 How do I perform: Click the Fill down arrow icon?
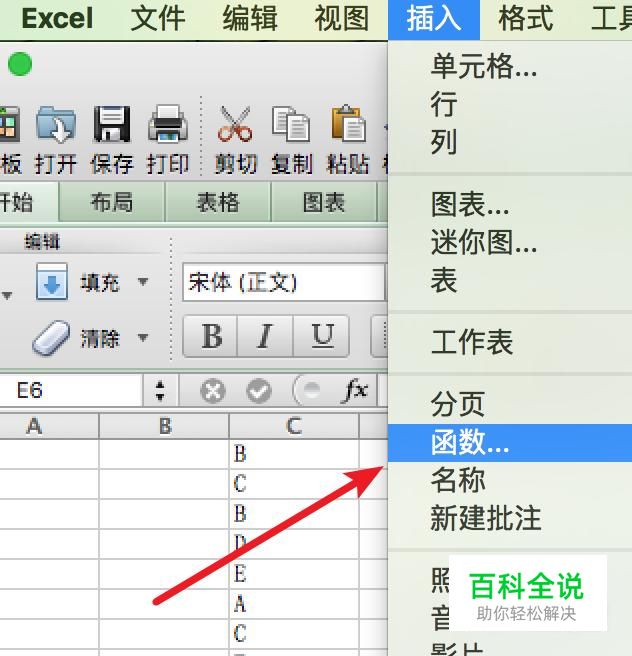[x=52, y=282]
